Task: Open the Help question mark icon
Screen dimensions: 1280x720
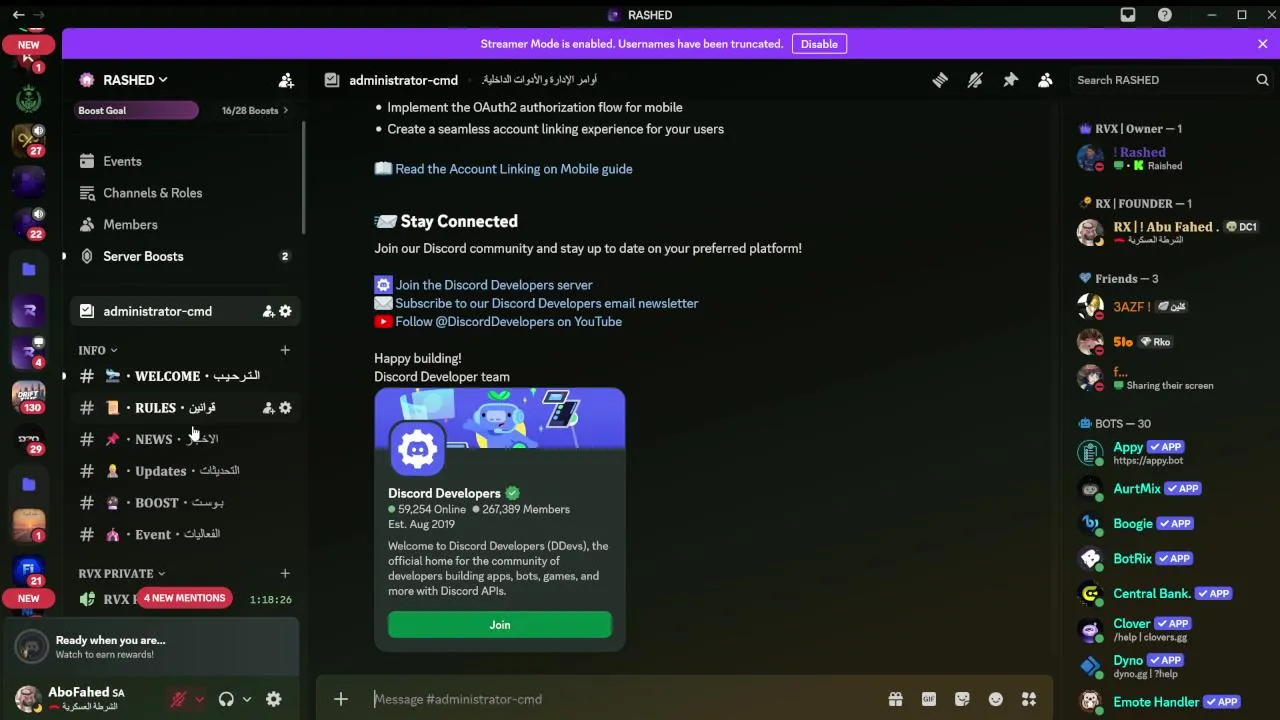Action: (1165, 15)
